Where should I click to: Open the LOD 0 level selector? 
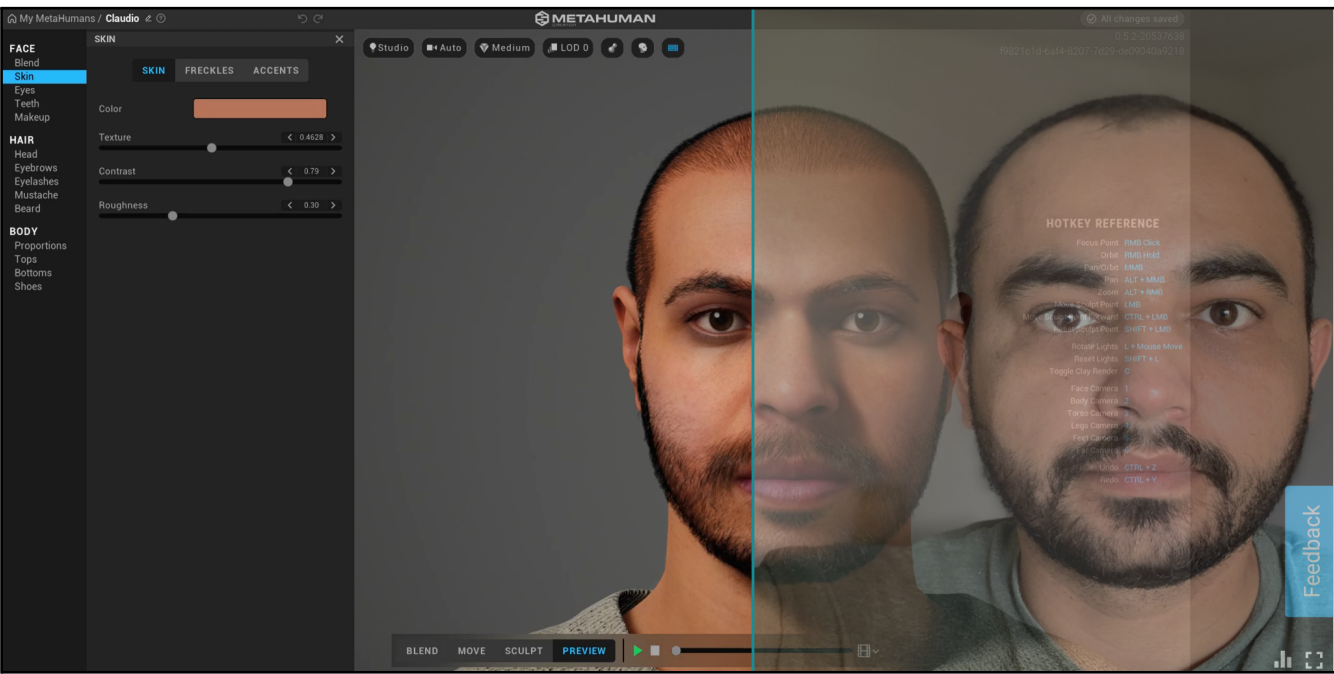(568, 48)
